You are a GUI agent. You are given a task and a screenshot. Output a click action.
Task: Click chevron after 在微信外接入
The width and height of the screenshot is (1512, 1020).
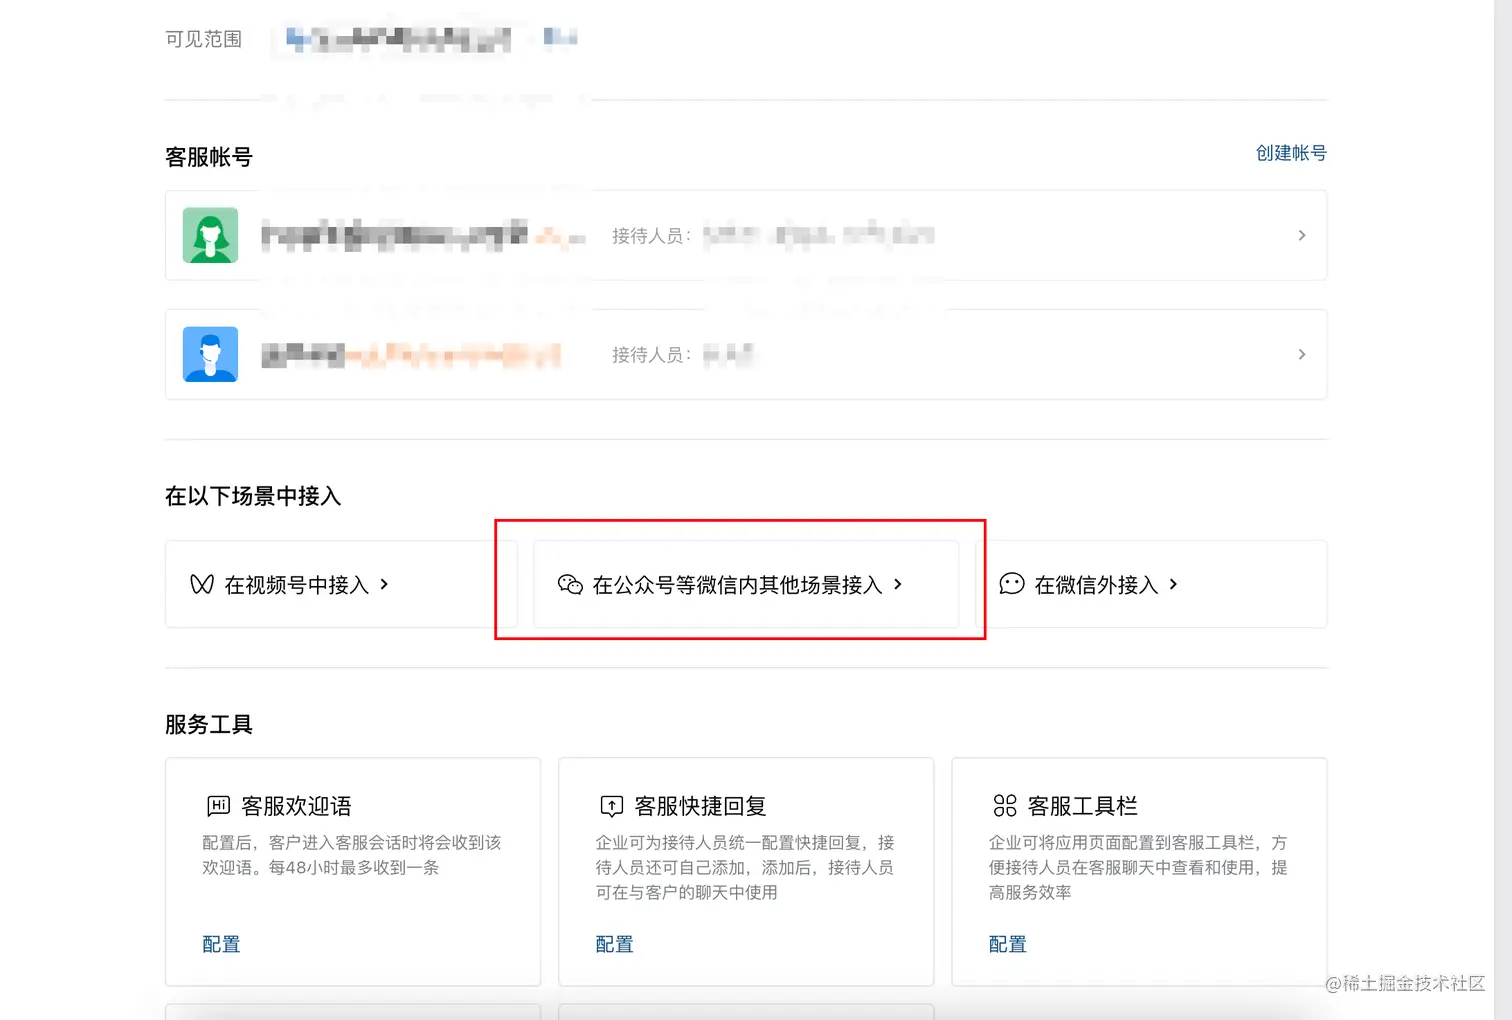1173,584
